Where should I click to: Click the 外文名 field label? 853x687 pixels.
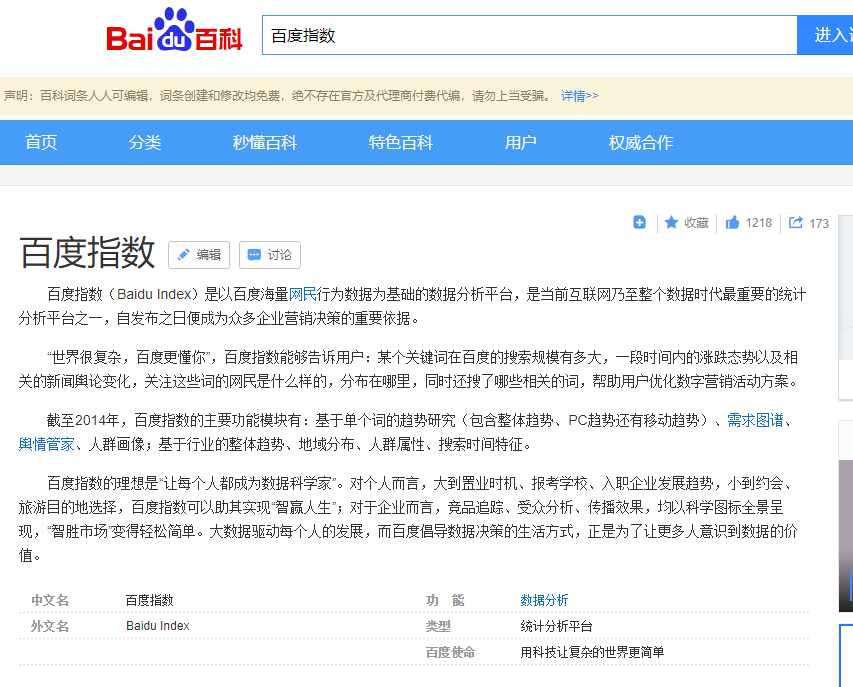(x=50, y=626)
